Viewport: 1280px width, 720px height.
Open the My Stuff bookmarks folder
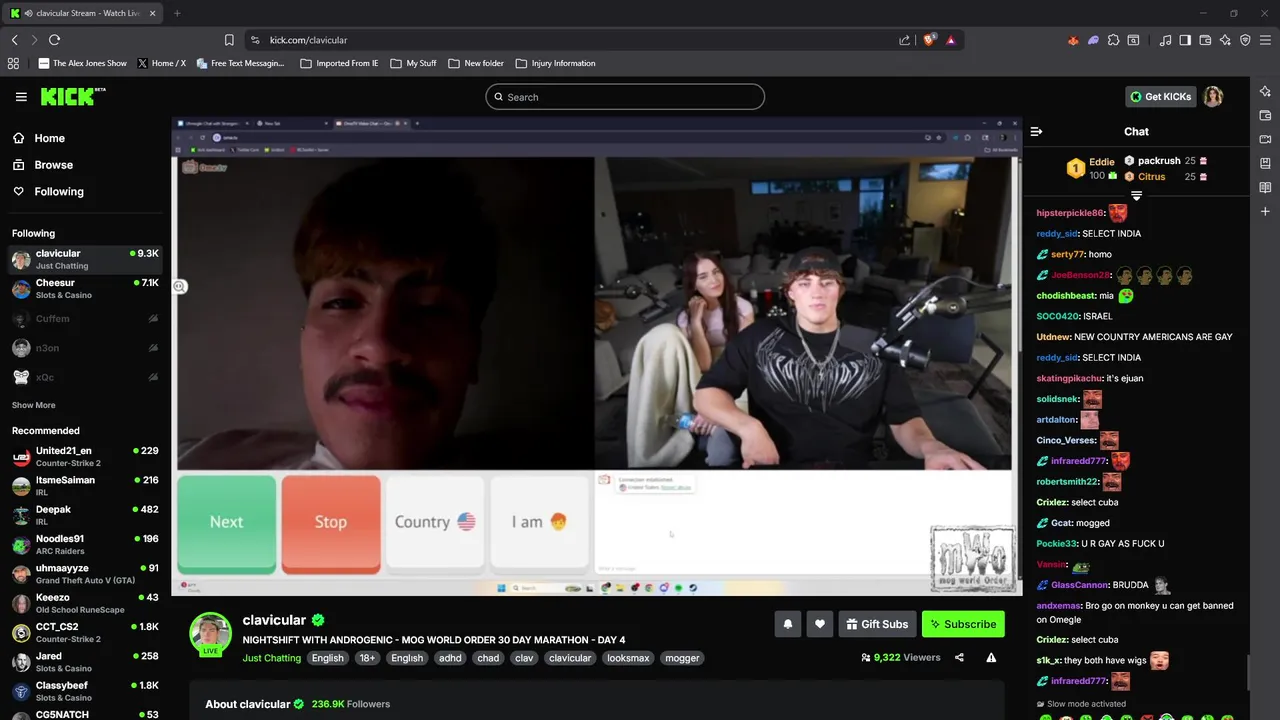point(413,63)
